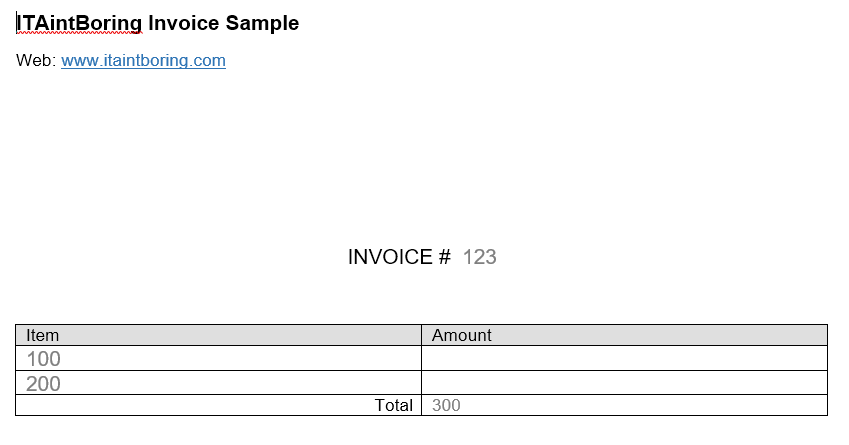Click the Total label cell
The width and height of the screenshot is (849, 445).
218,405
